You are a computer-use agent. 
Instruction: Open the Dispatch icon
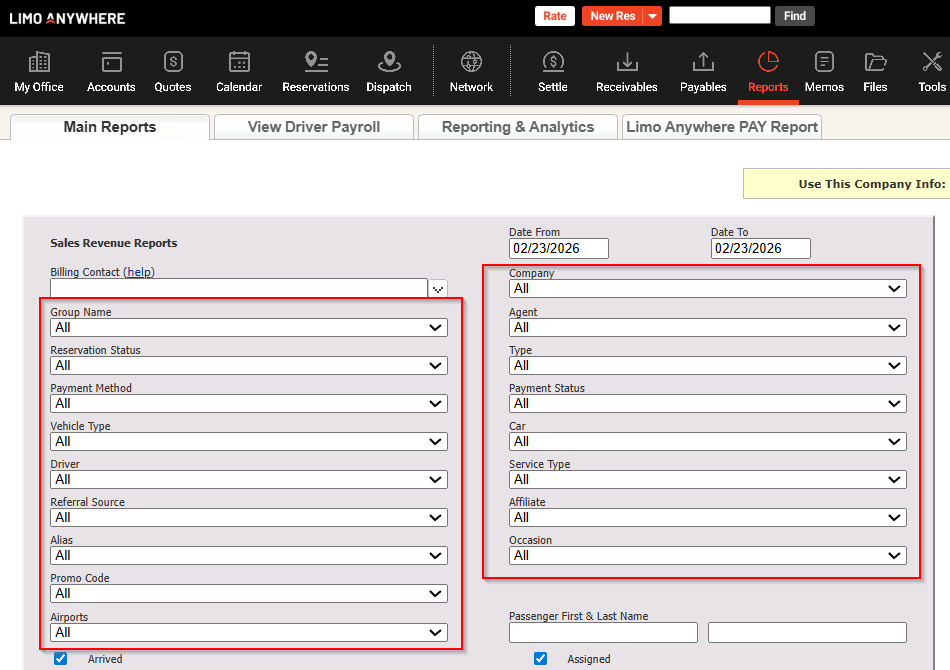tap(389, 63)
